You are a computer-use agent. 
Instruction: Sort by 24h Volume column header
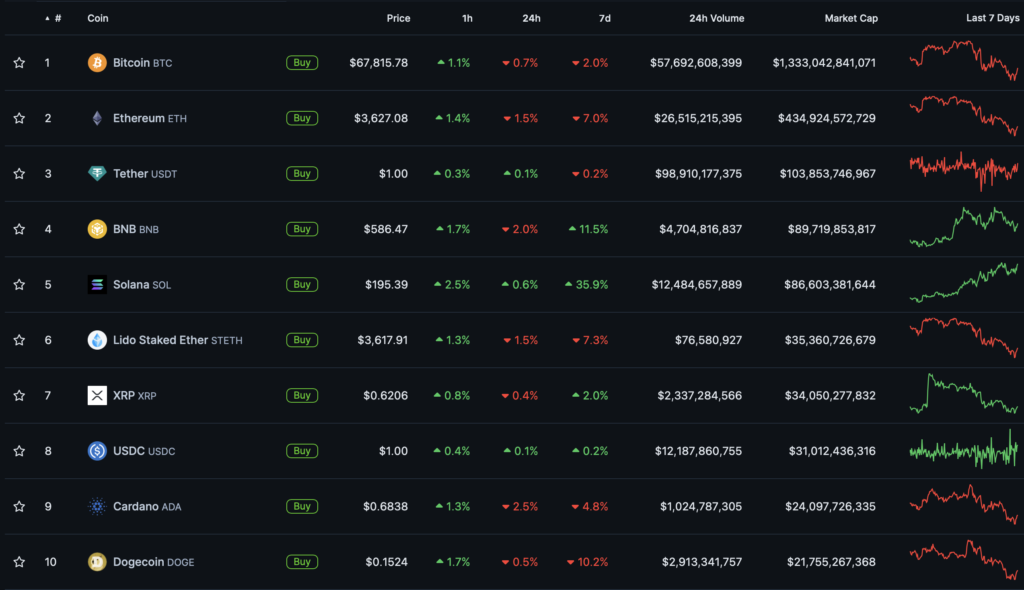pos(715,18)
